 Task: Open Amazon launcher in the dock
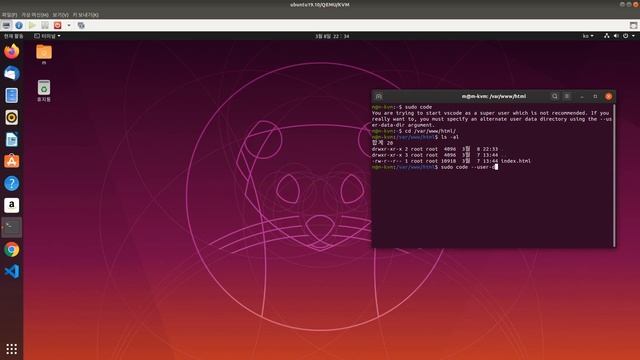[11, 205]
